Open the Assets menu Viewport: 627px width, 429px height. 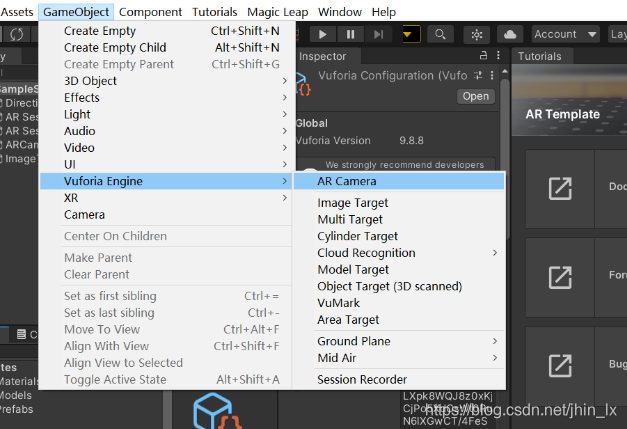(x=17, y=12)
